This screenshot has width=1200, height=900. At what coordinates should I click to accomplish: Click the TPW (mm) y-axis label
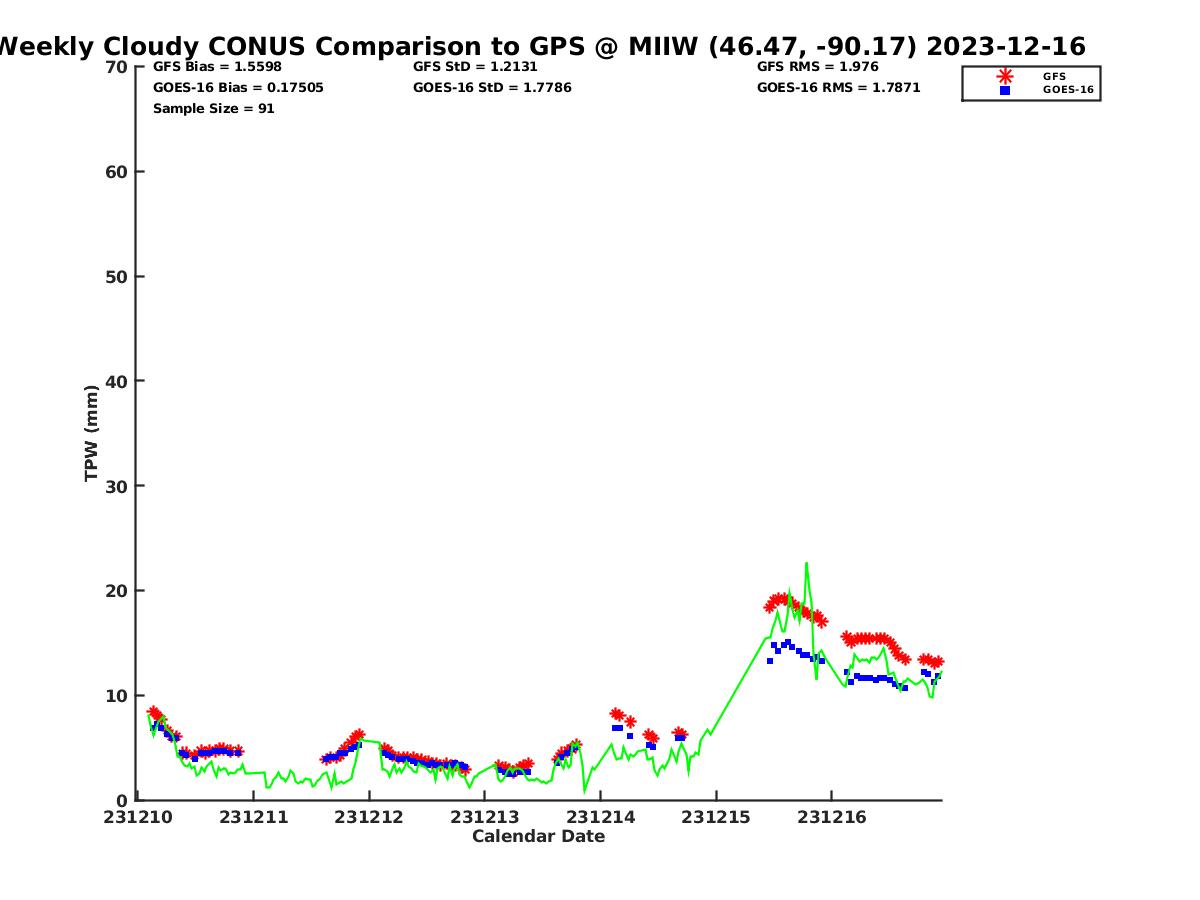click(x=92, y=433)
